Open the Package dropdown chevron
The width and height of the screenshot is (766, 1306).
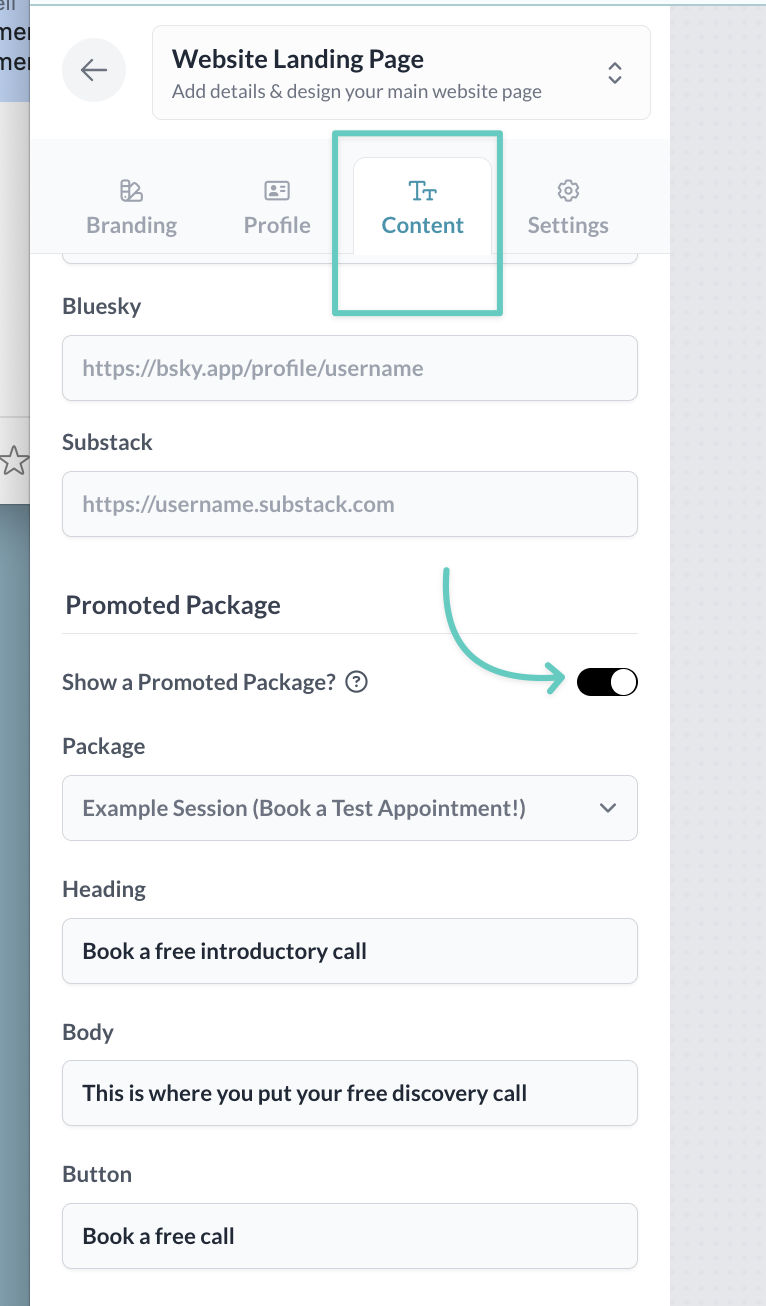click(608, 808)
